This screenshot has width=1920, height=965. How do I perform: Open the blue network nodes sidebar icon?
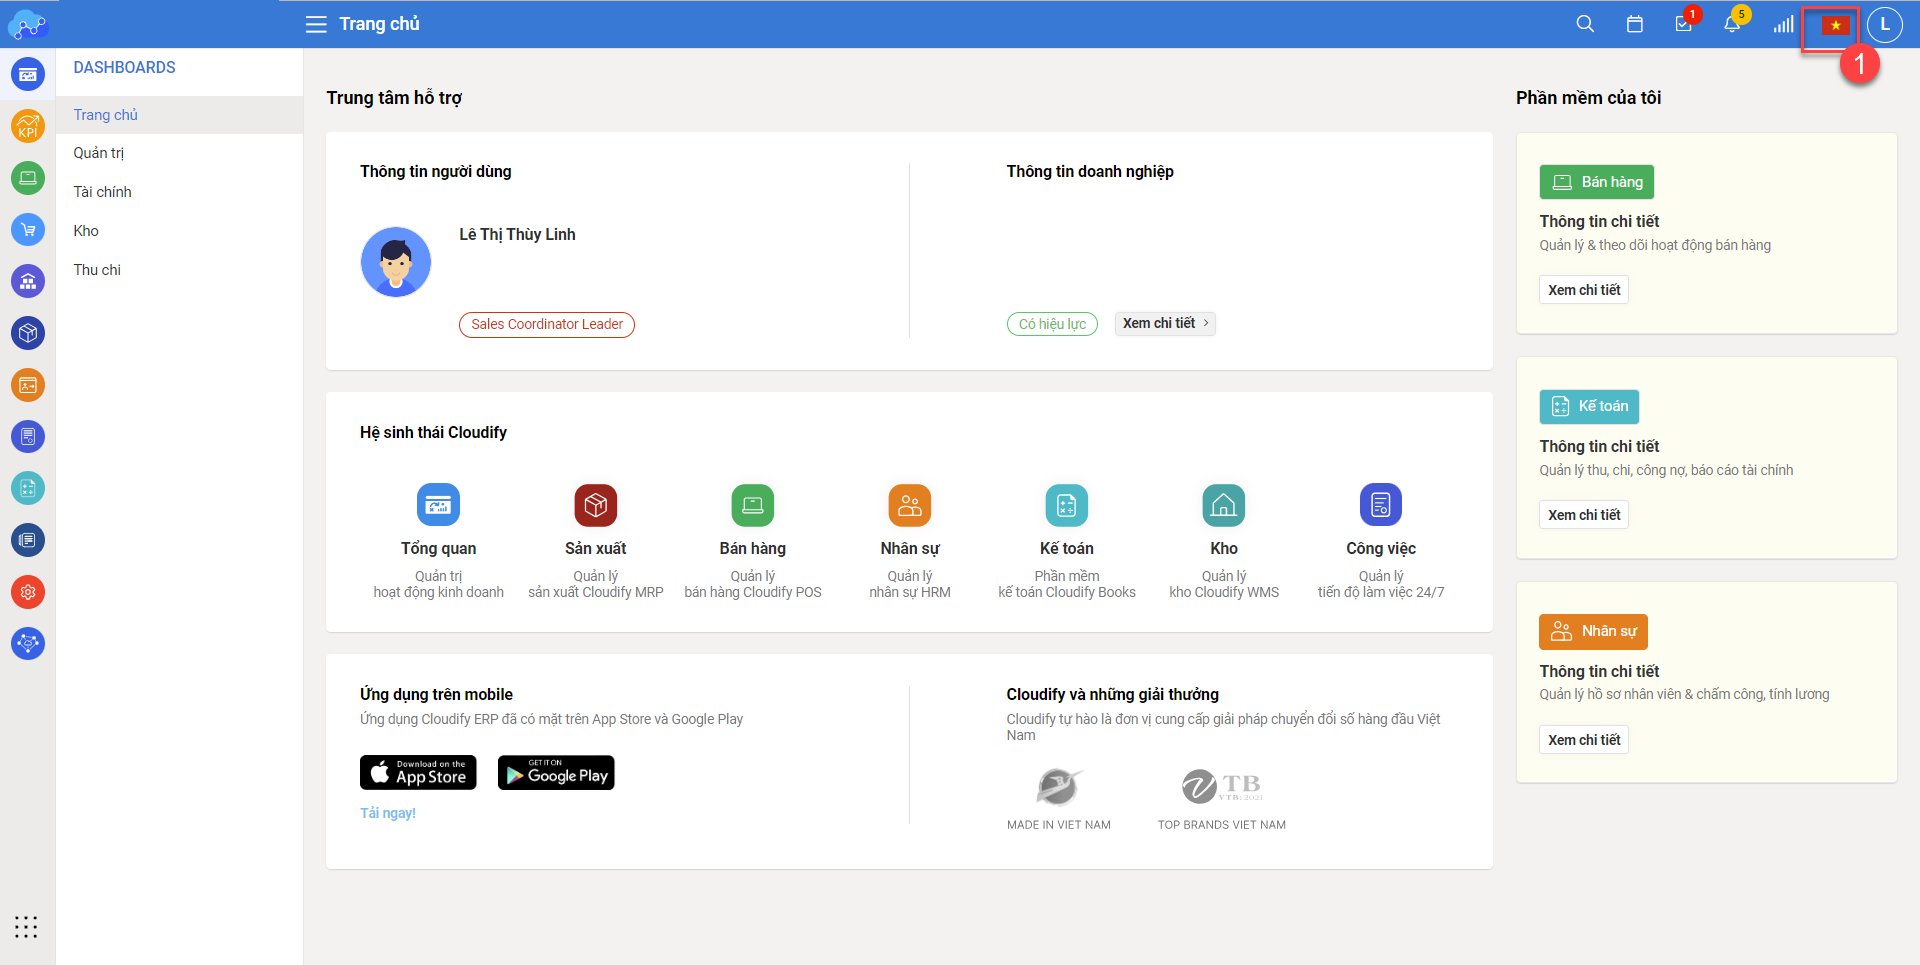click(x=28, y=643)
